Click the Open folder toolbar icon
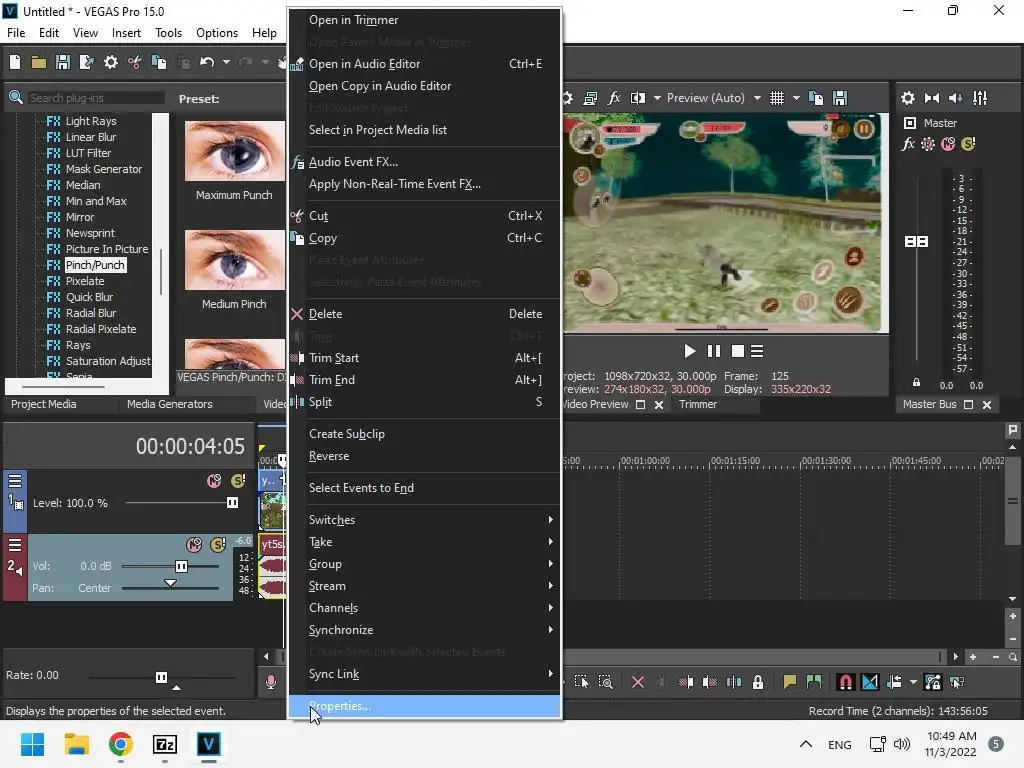 (x=39, y=62)
